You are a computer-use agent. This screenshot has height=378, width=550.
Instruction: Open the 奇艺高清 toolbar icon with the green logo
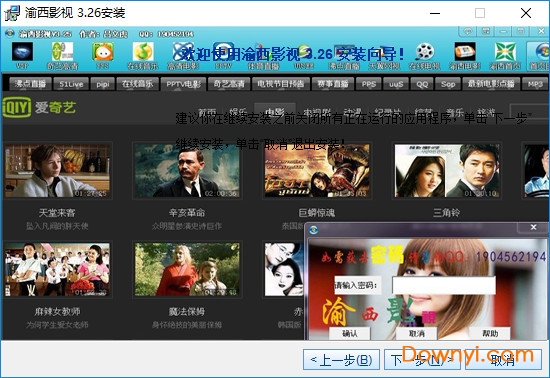tap(62, 55)
